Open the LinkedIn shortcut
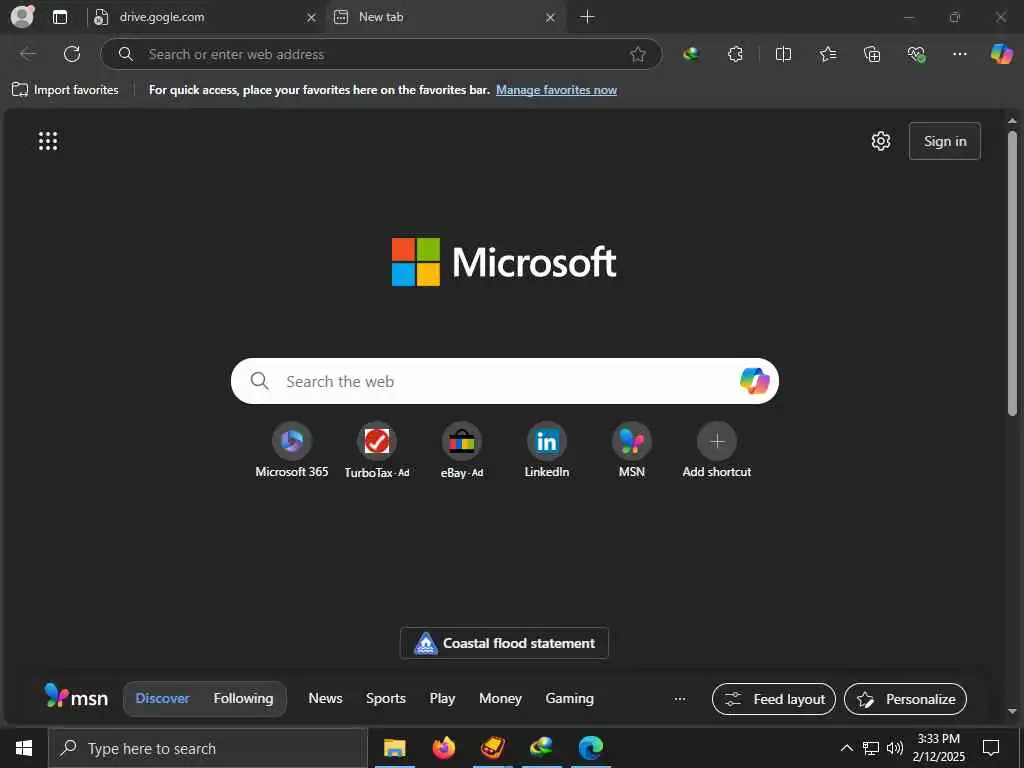Image resolution: width=1024 pixels, height=768 pixels. click(x=547, y=451)
